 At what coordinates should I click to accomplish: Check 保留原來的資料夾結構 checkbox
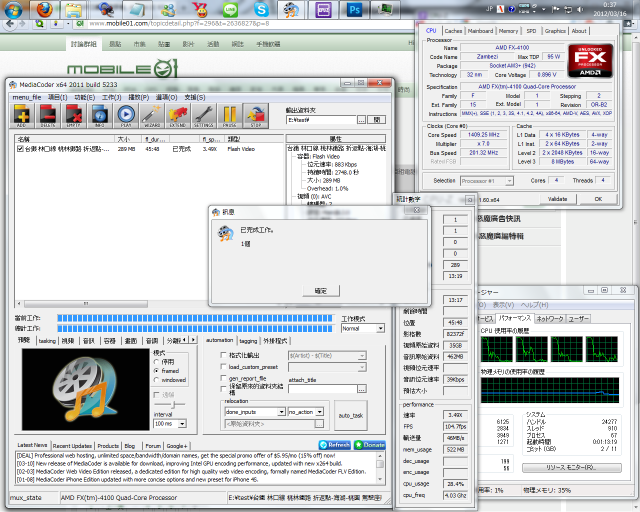(x=223, y=389)
